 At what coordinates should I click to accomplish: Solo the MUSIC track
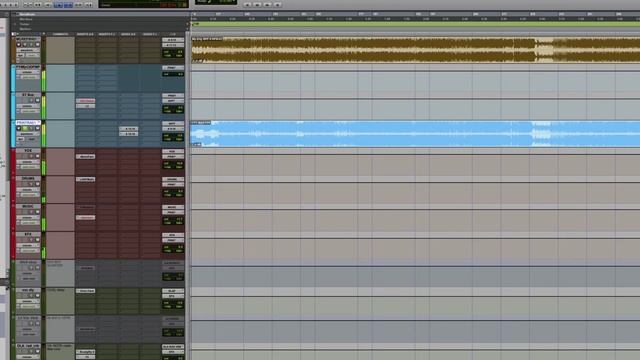[x=31, y=212]
